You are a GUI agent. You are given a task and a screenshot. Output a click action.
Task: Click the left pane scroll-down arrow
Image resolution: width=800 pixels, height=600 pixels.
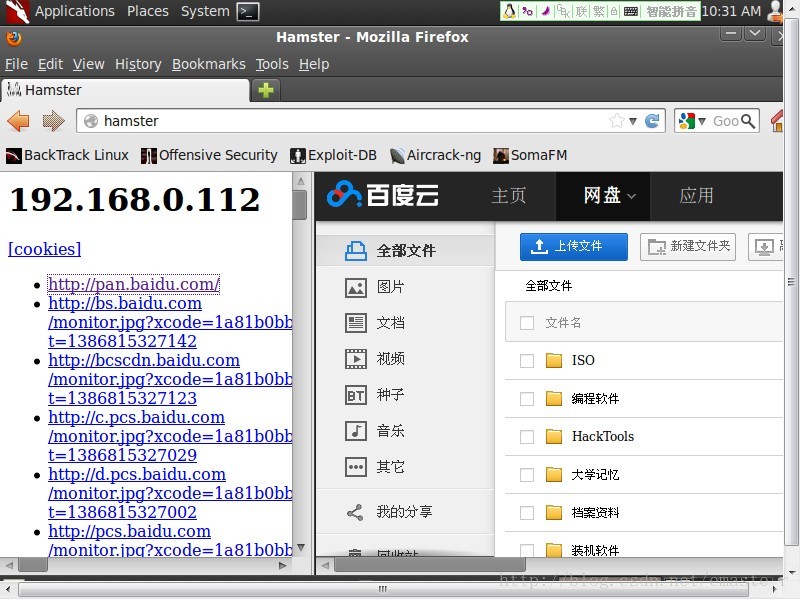[301, 548]
